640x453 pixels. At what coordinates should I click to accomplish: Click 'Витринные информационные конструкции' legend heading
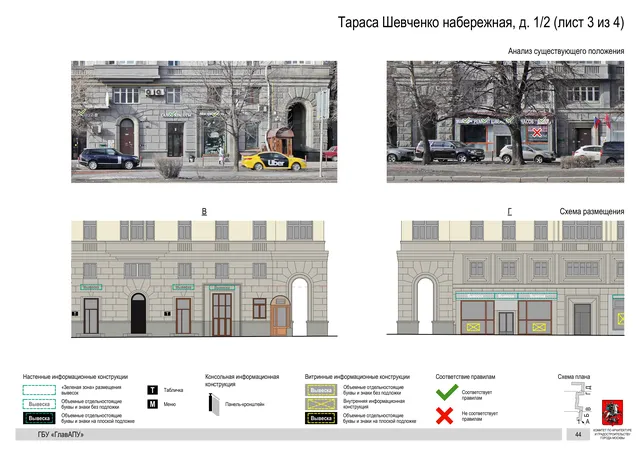(357, 377)
